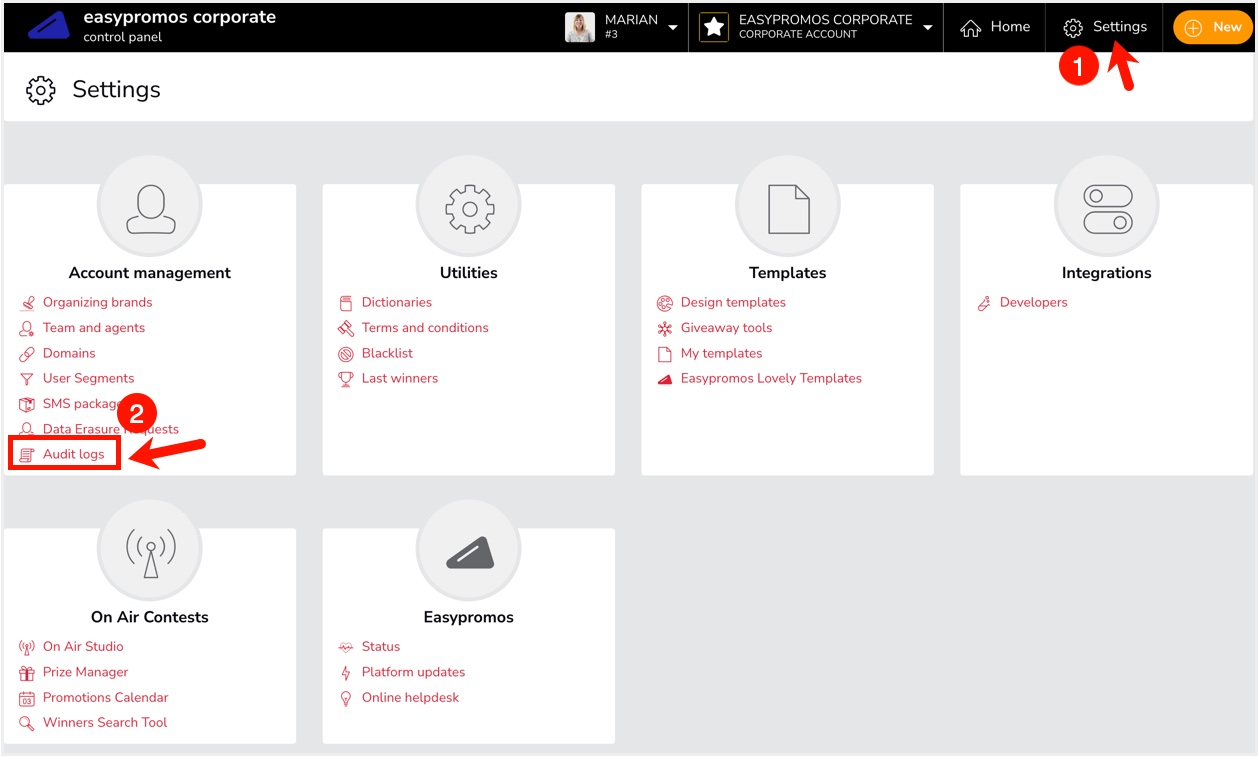Open Team and agents link
The width and height of the screenshot is (1258, 757).
[94, 328]
